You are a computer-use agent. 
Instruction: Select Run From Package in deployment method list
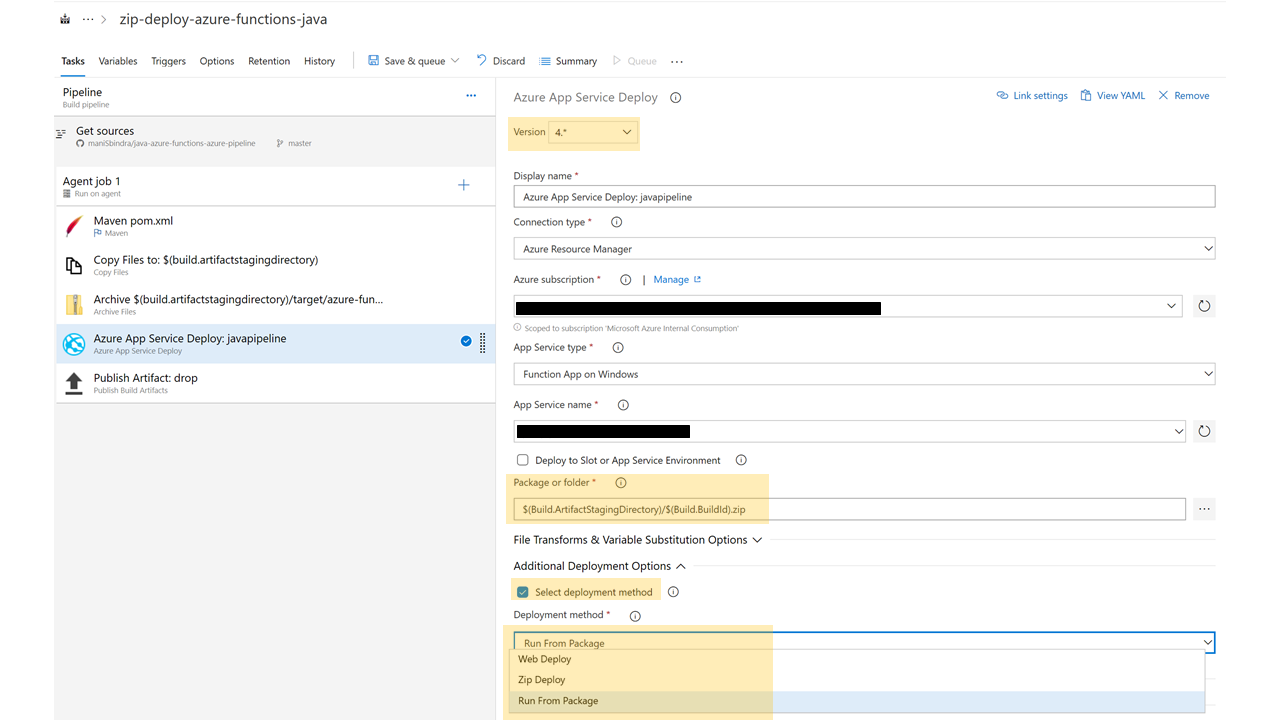(x=558, y=700)
